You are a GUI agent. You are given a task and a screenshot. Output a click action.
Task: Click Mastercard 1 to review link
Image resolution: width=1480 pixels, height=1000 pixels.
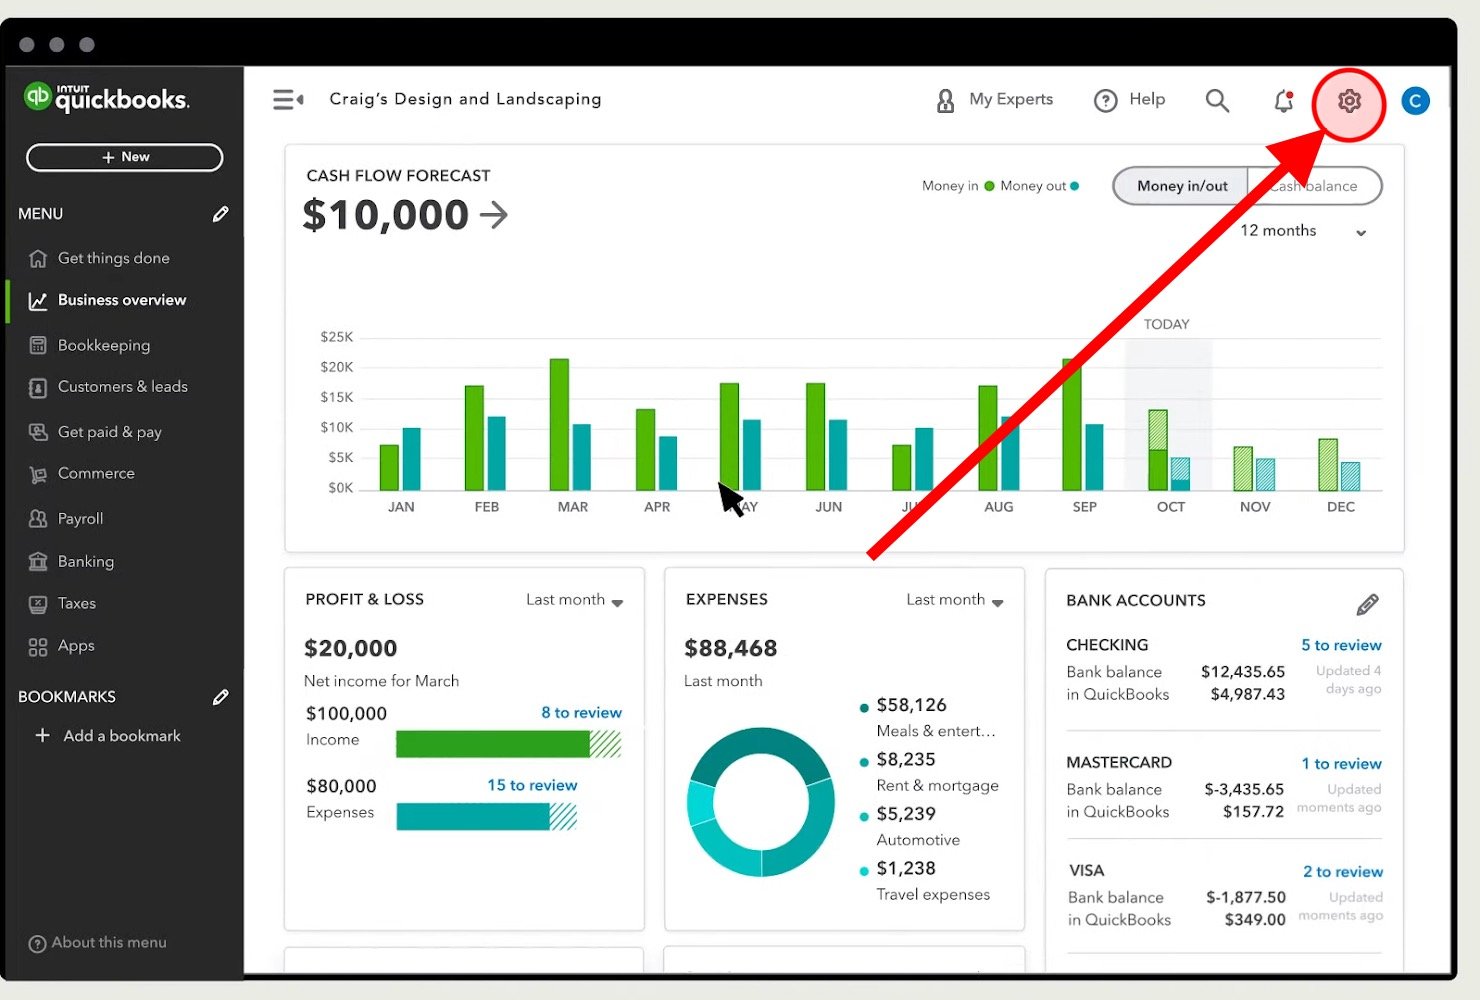point(1341,764)
